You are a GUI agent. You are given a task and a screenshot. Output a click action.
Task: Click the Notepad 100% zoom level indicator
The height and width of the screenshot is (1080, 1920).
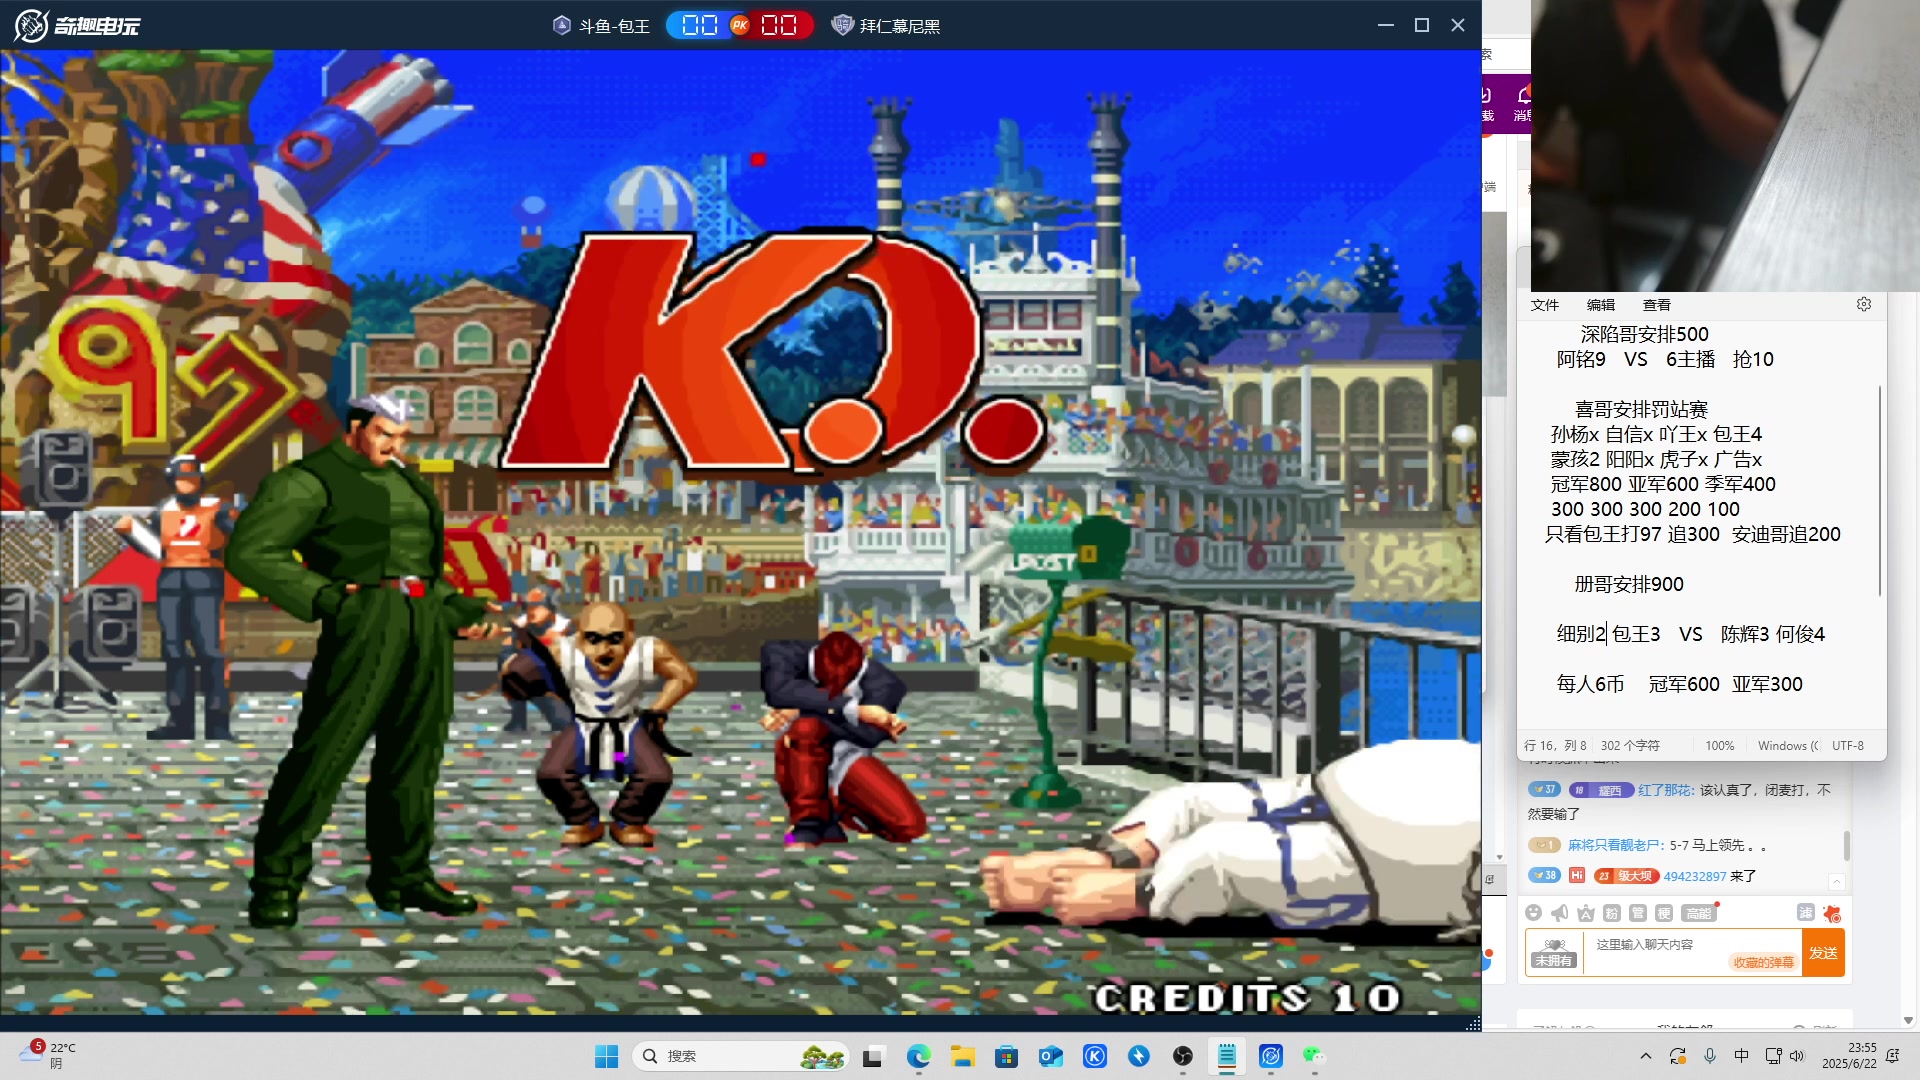click(x=1720, y=745)
